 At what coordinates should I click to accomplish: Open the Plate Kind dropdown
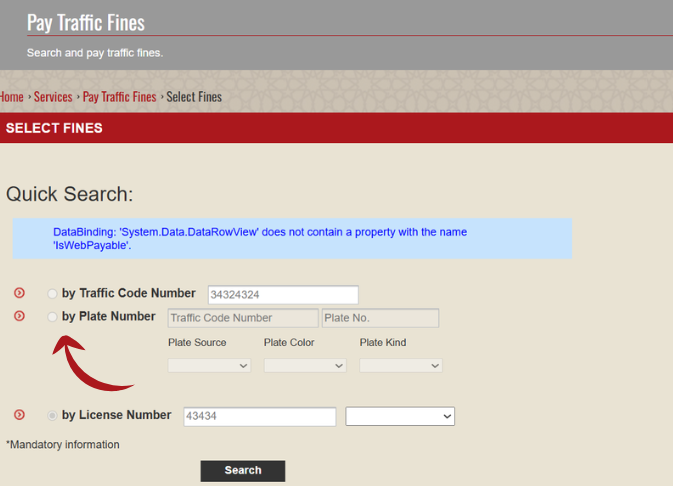[400, 366]
